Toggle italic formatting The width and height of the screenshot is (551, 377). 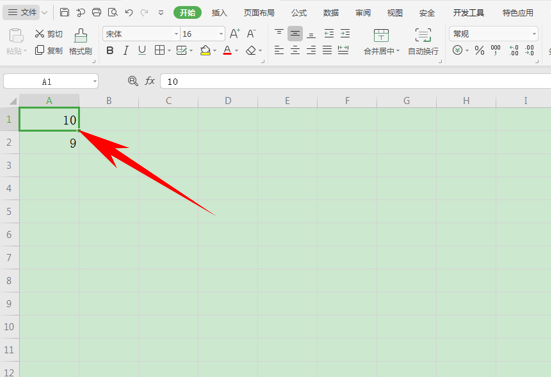pos(126,51)
